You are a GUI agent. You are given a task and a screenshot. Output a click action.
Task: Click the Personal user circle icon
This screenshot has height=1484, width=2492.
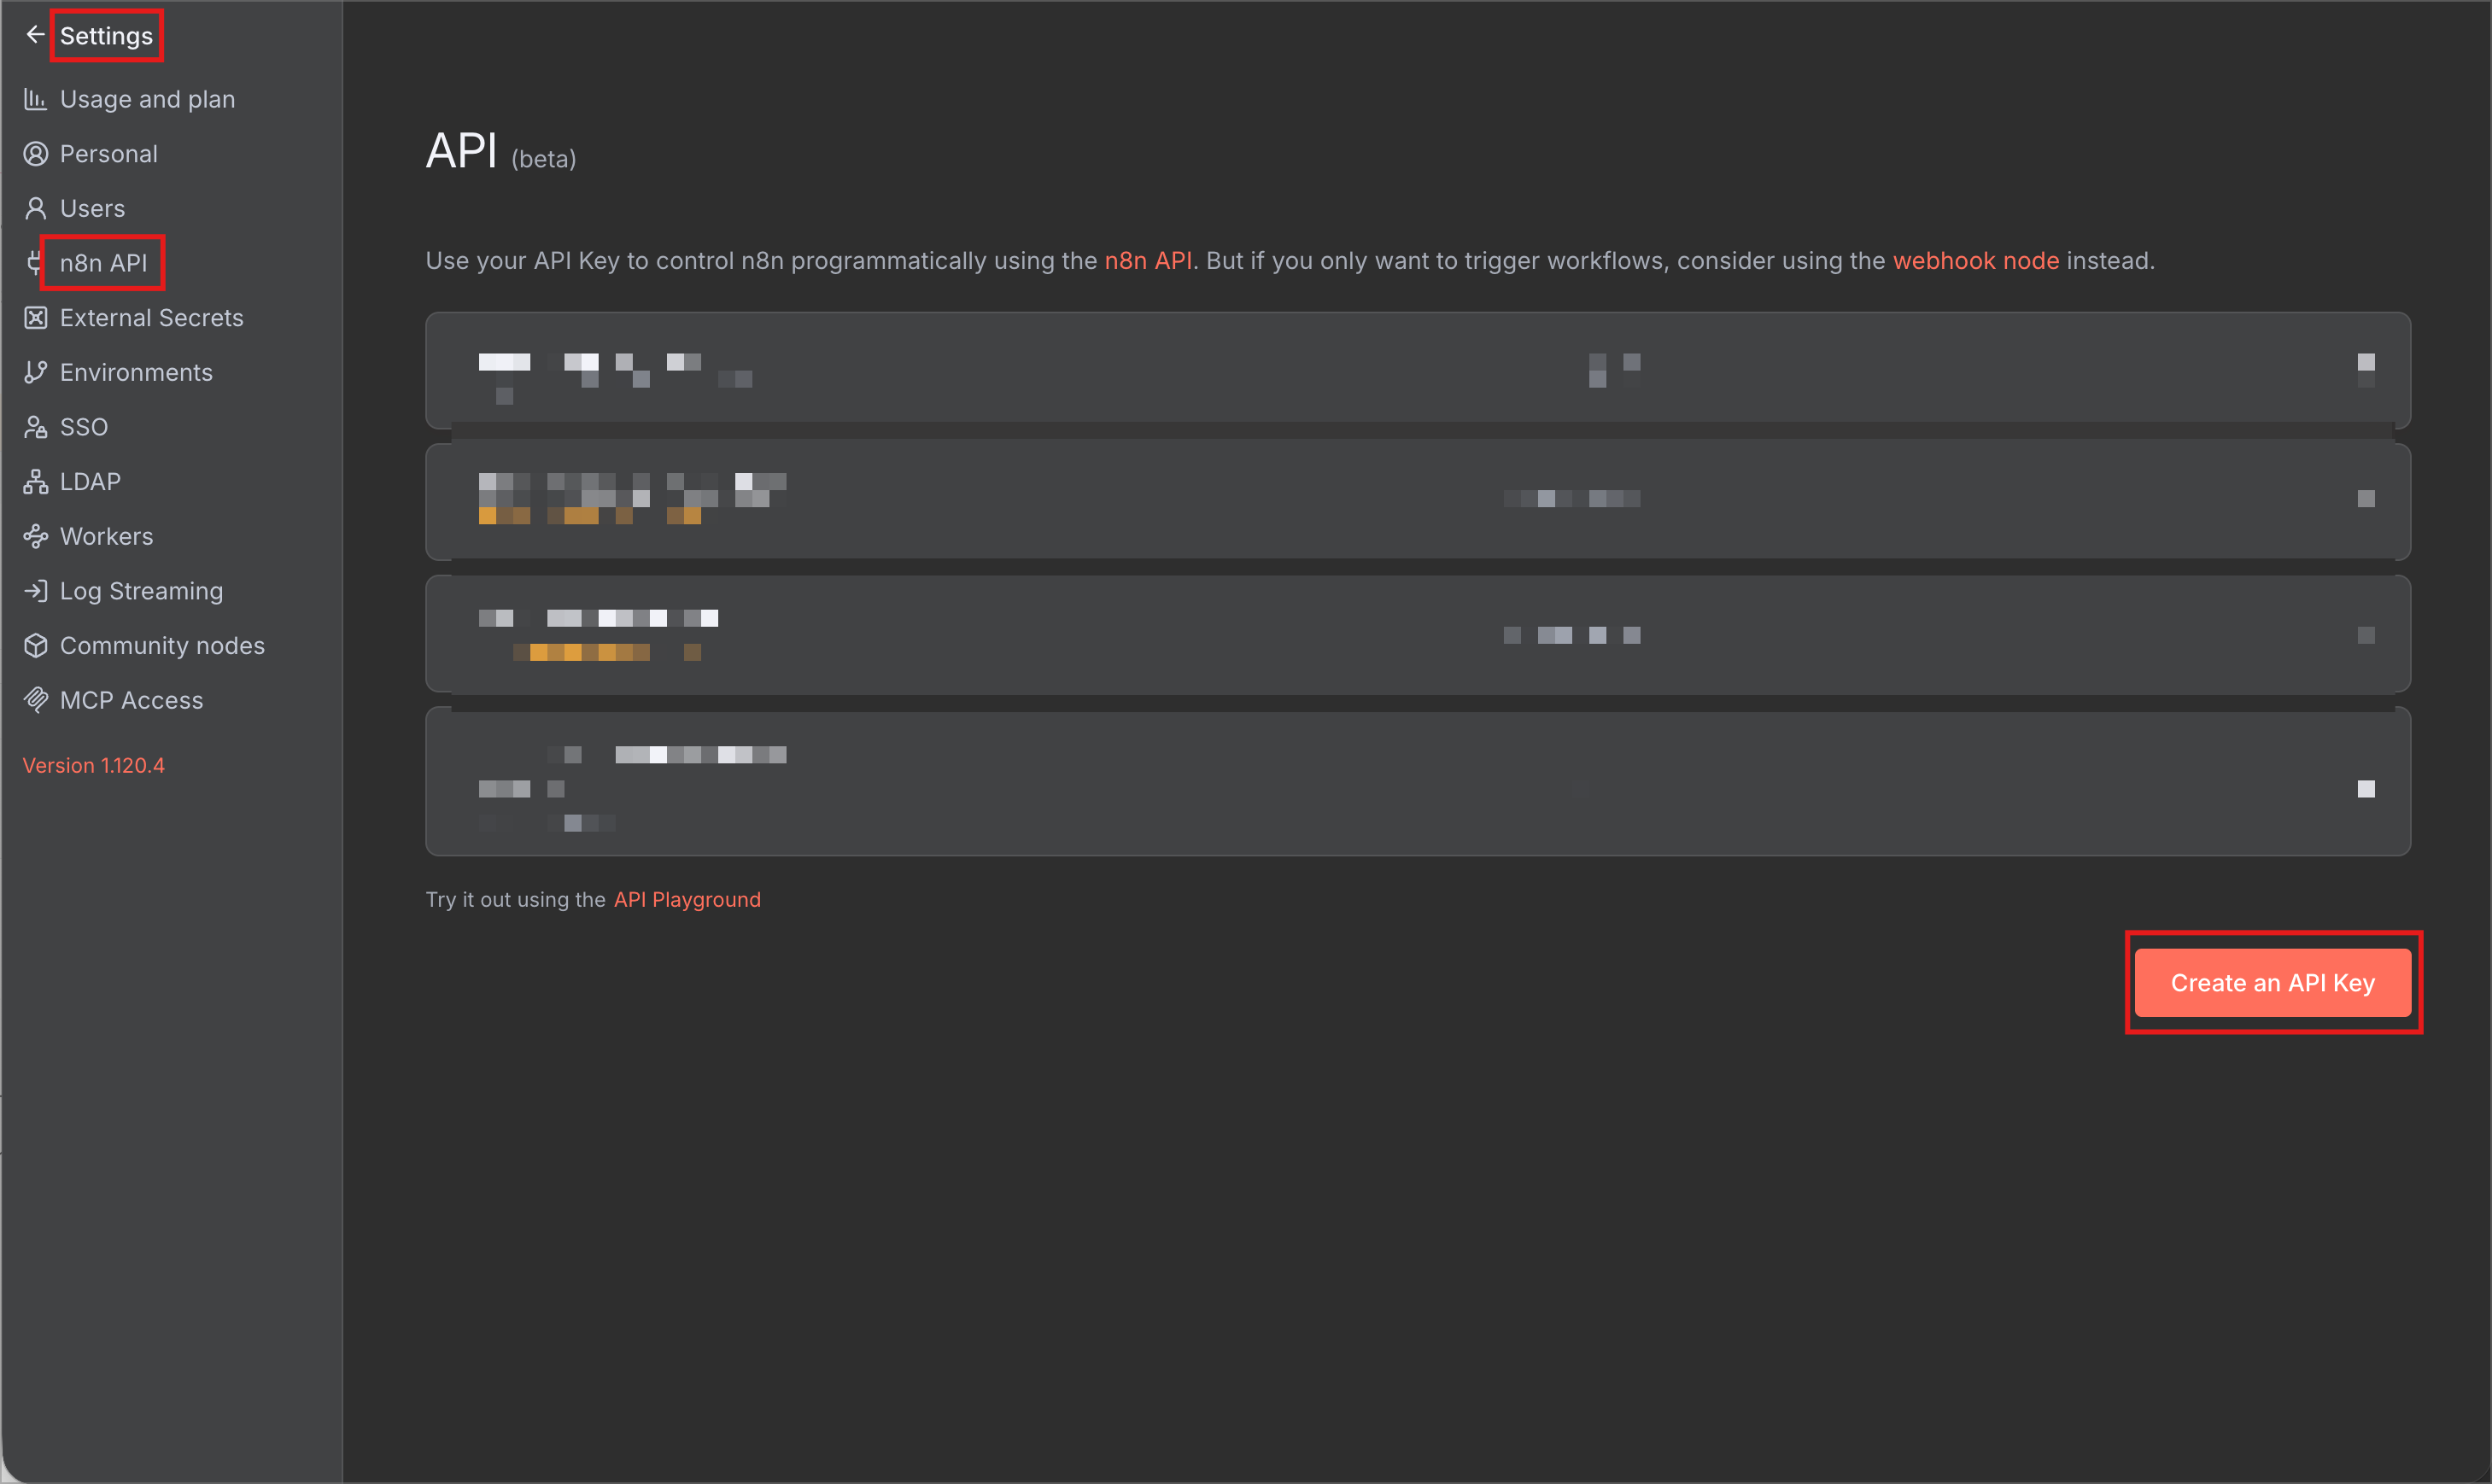[35, 154]
